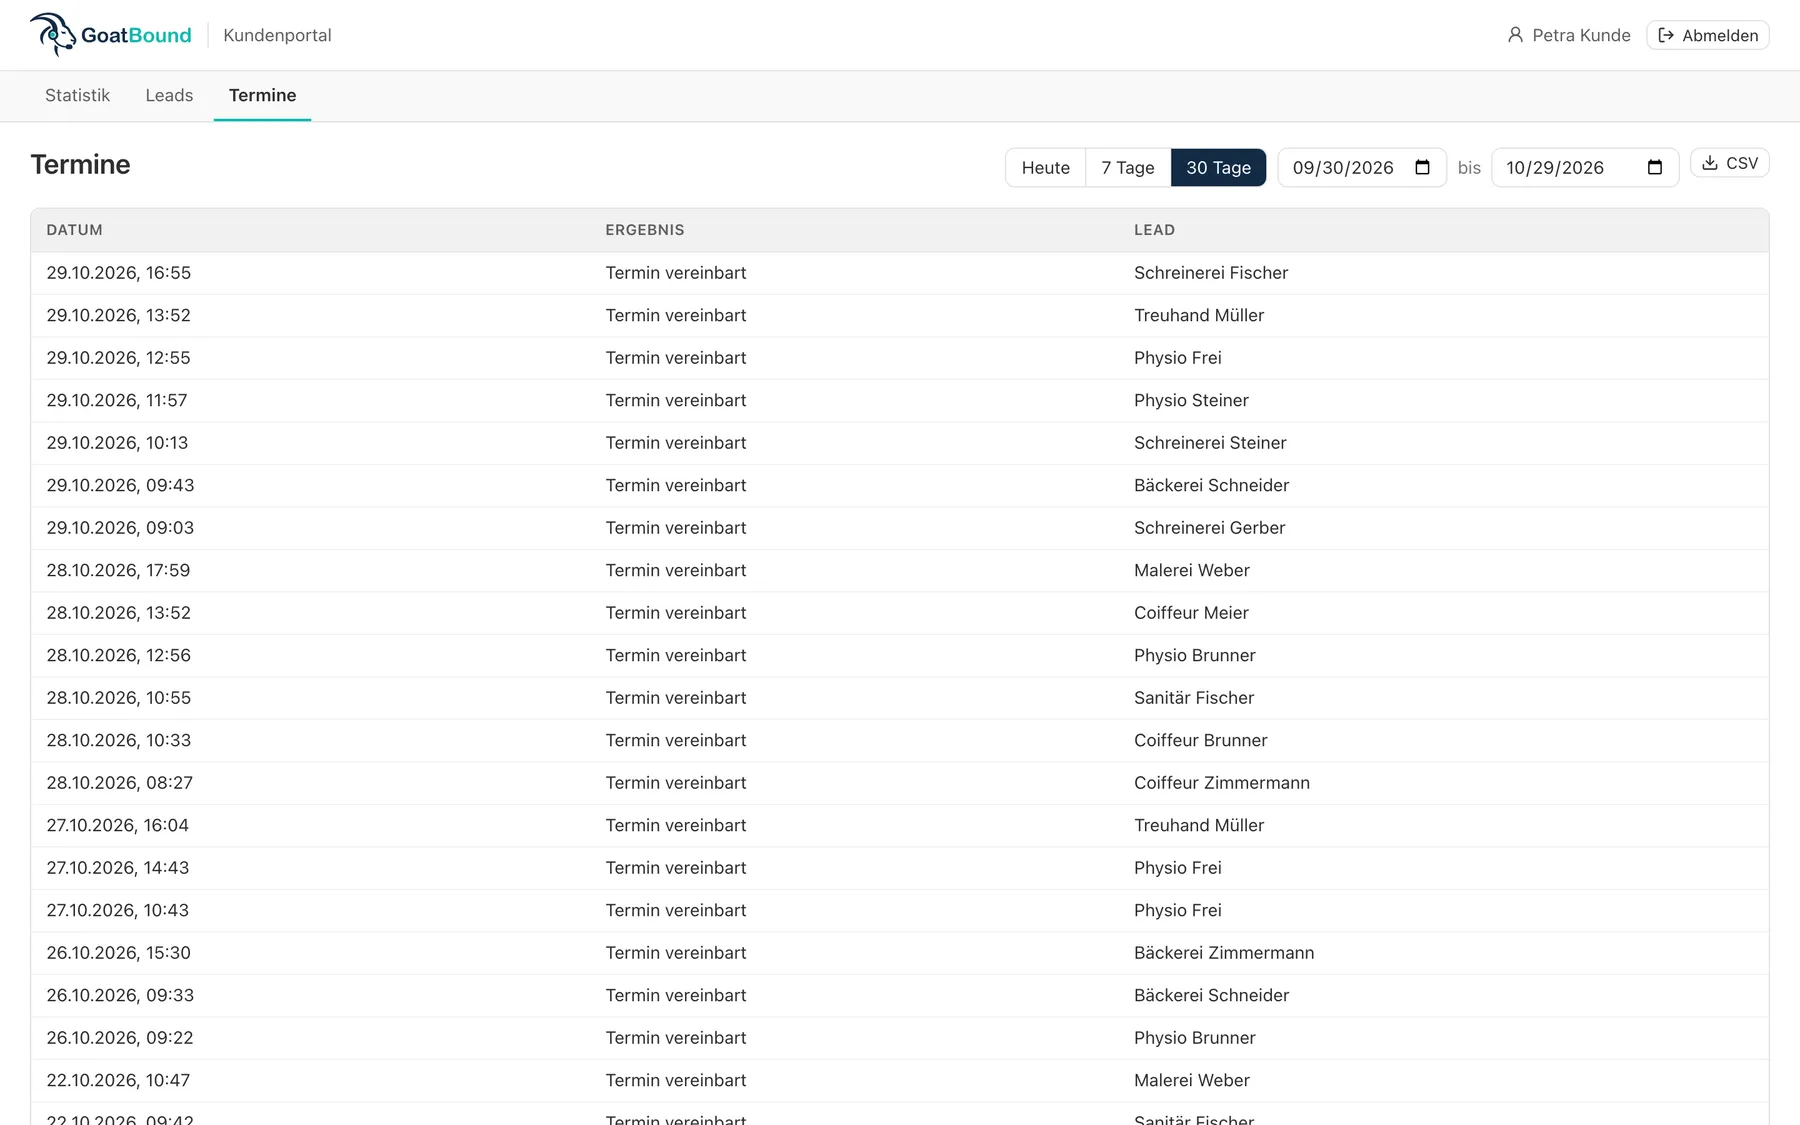Log out with the Abmelden button
The width and height of the screenshot is (1800, 1125).
1708,35
